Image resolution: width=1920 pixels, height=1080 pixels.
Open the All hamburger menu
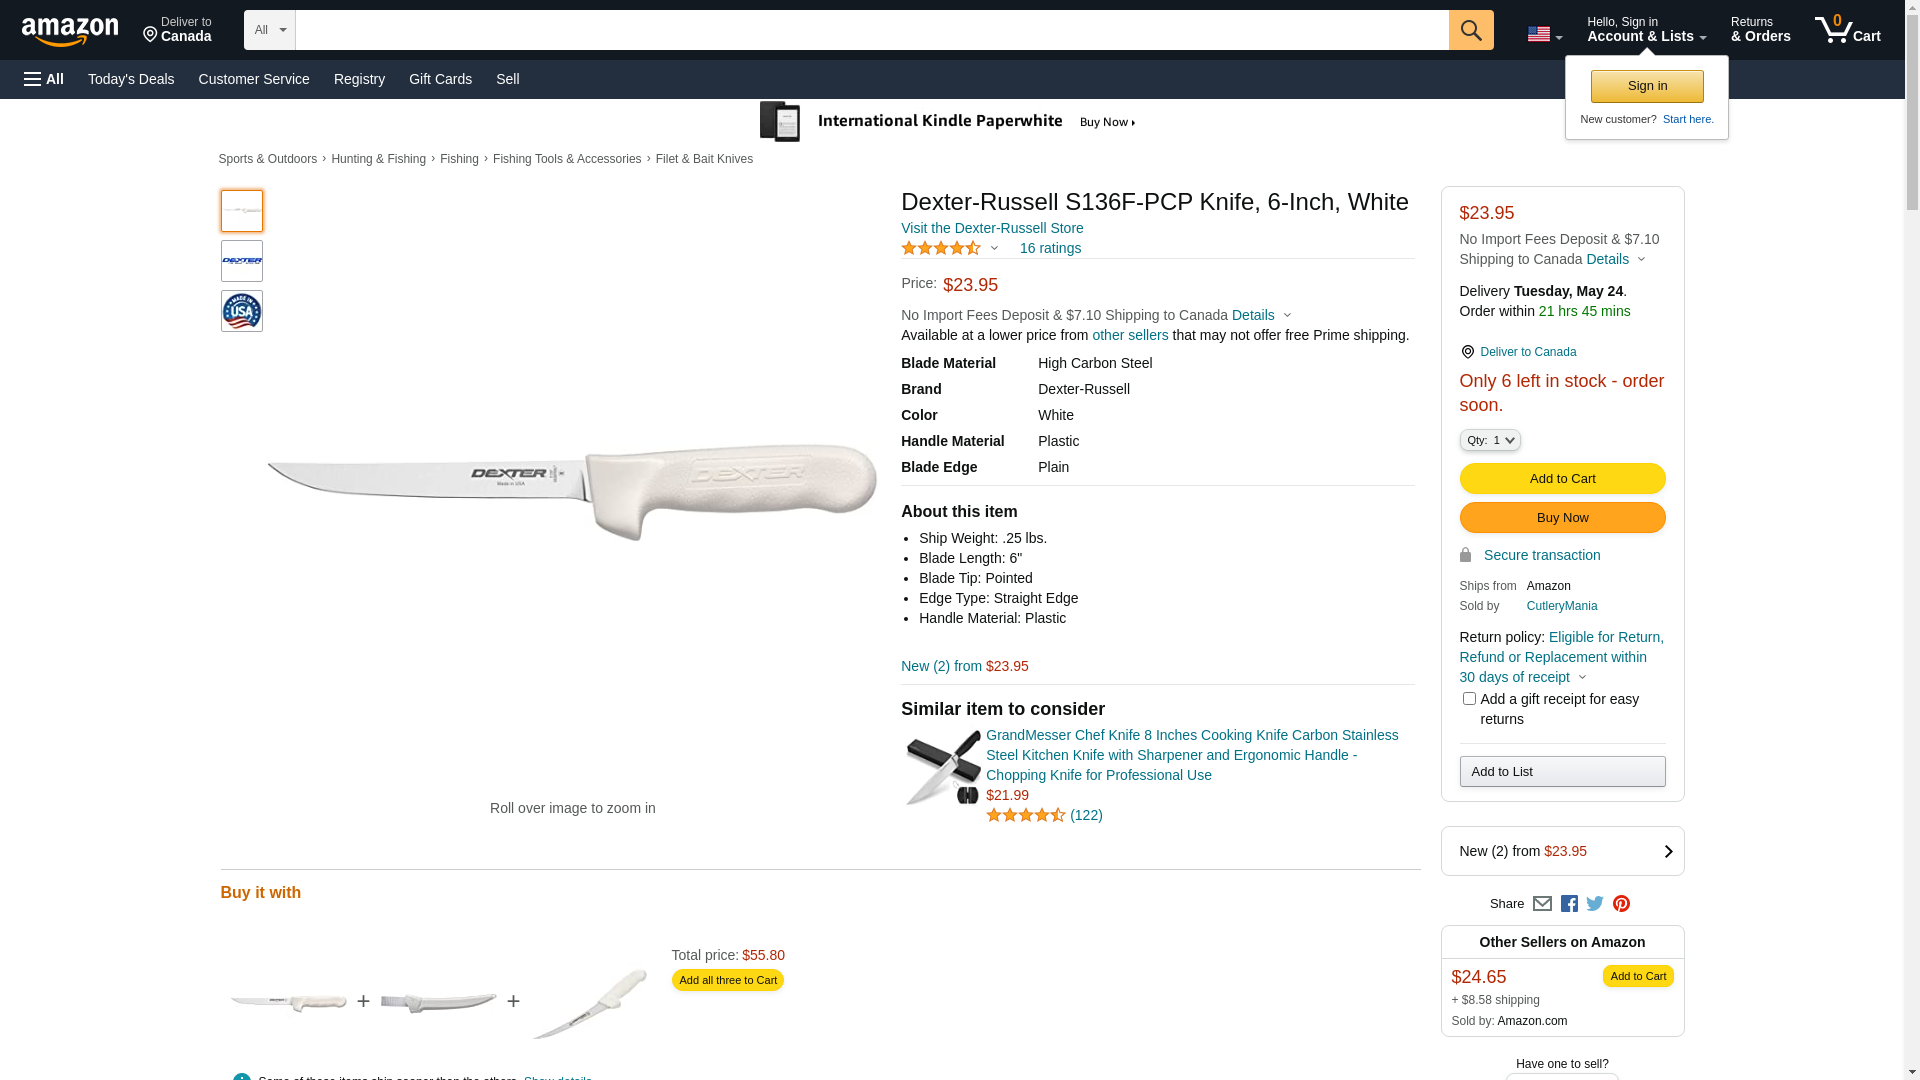pyautogui.click(x=44, y=79)
